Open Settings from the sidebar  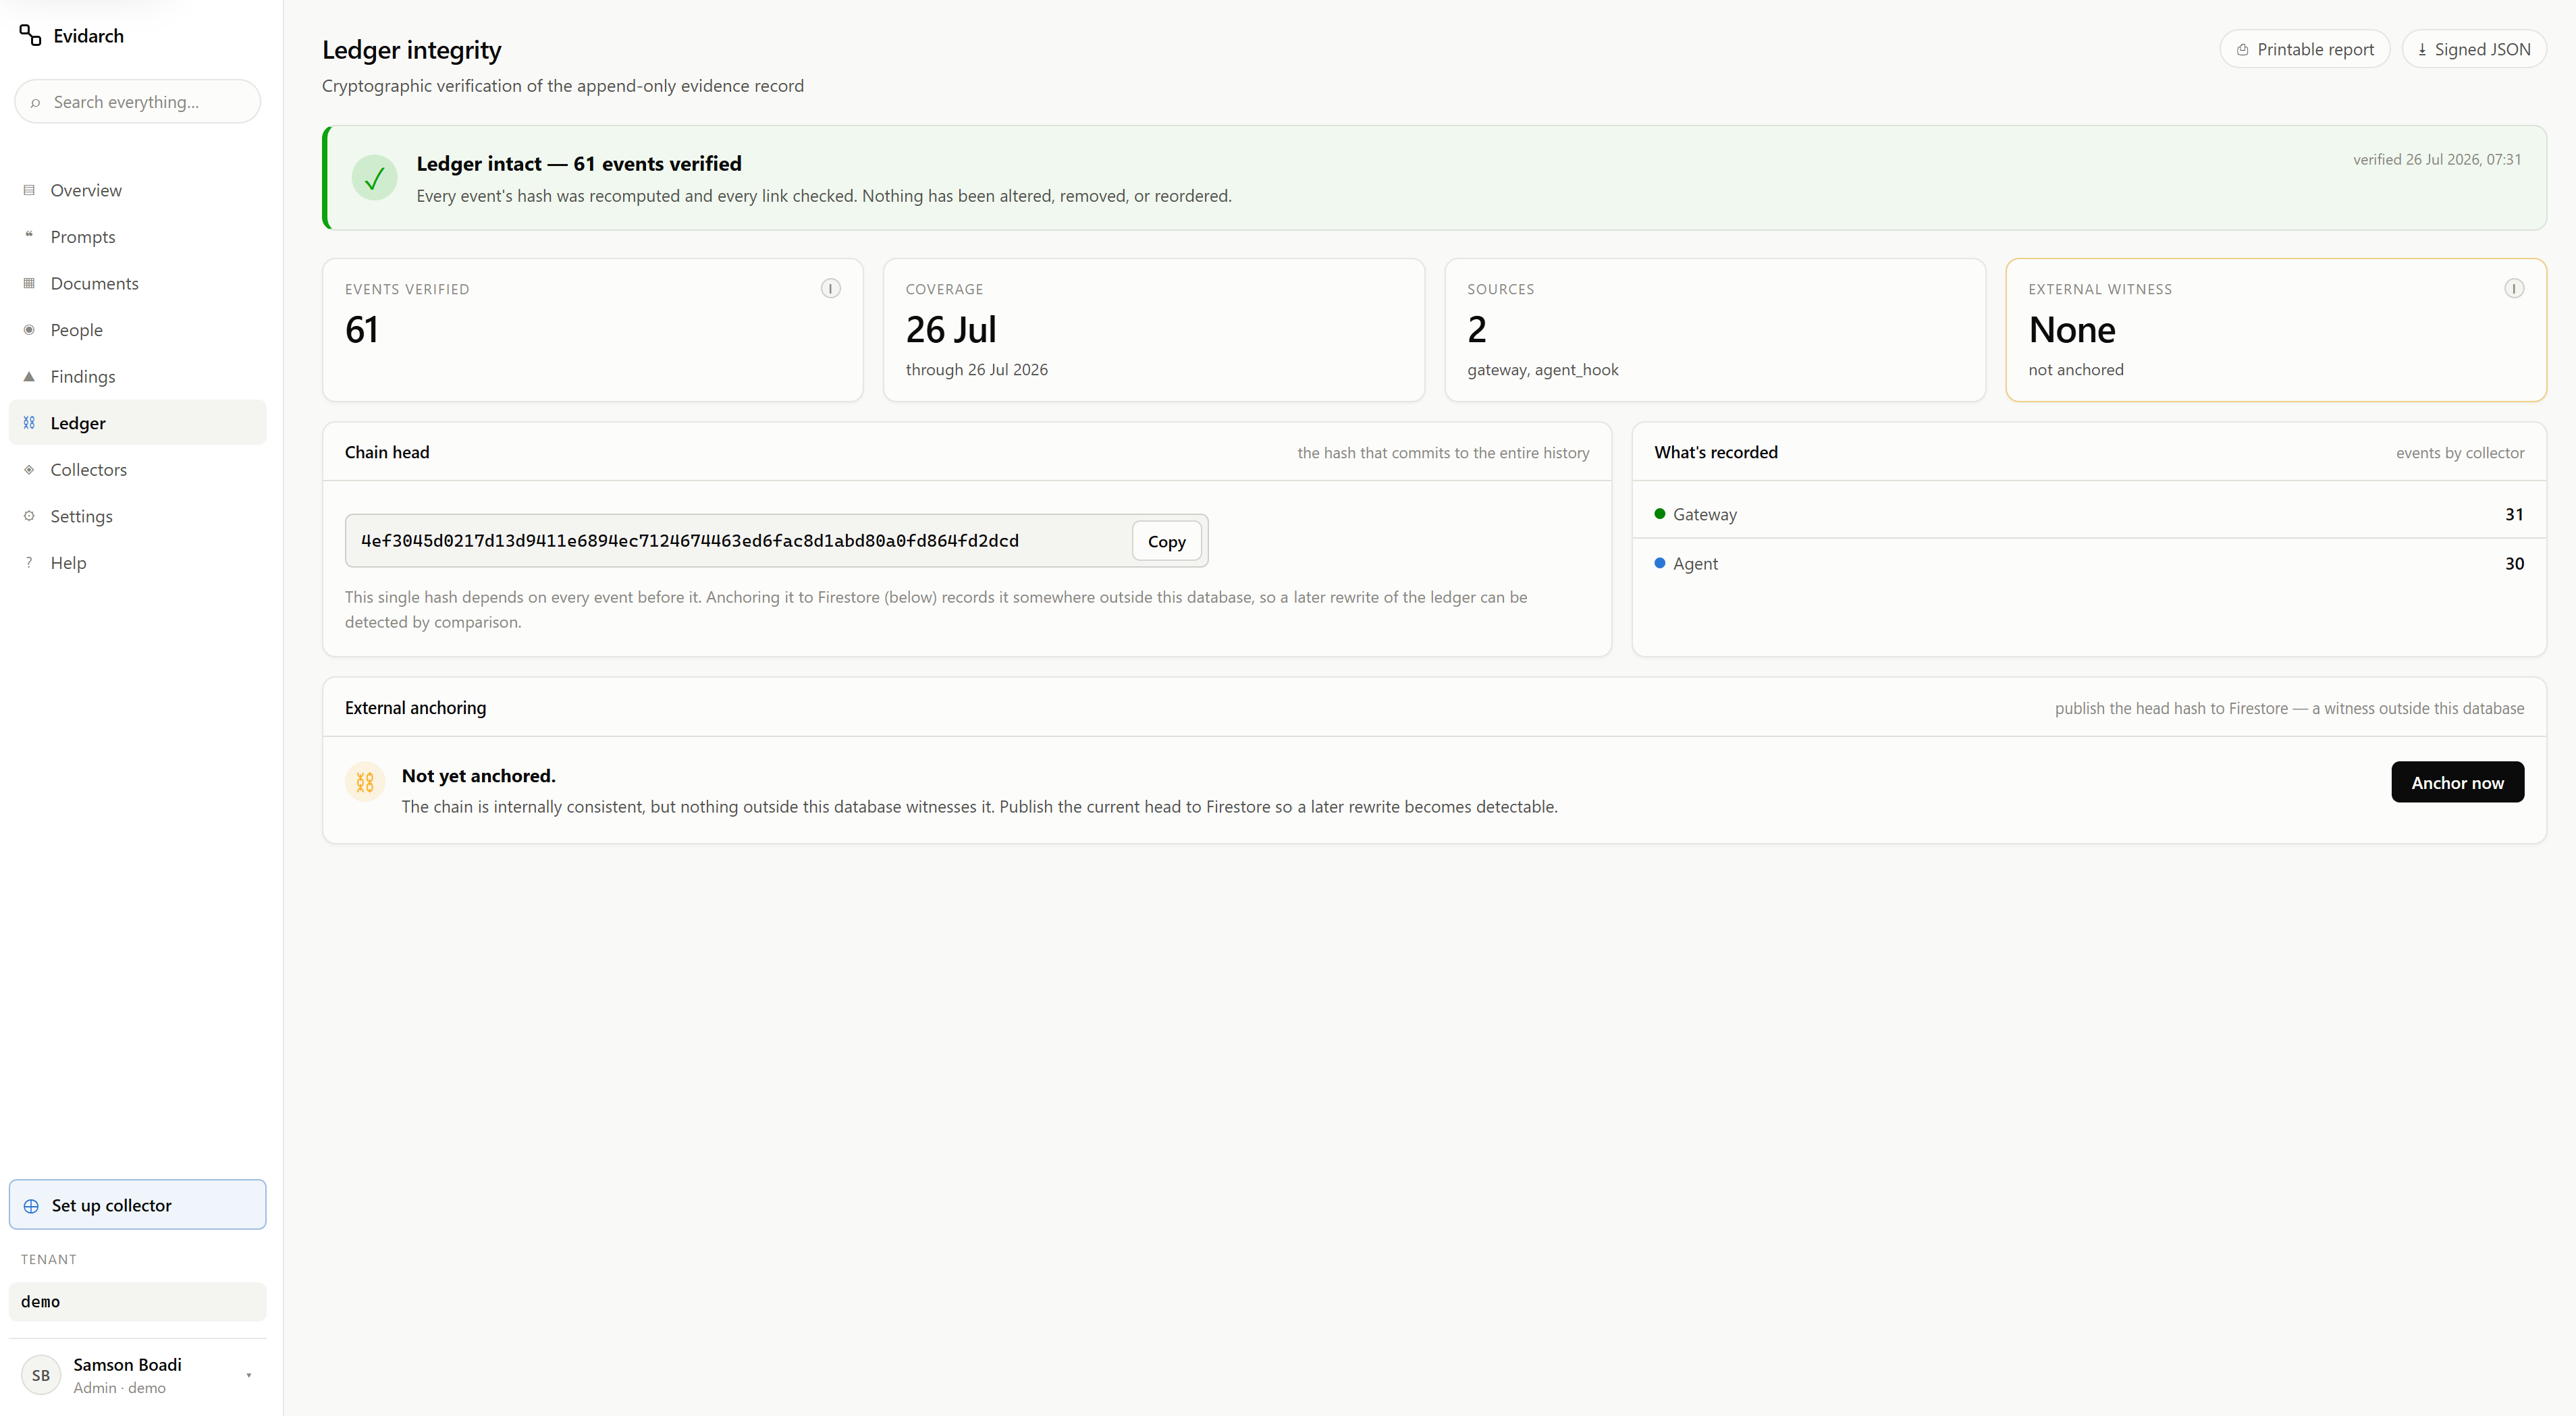click(x=138, y=516)
